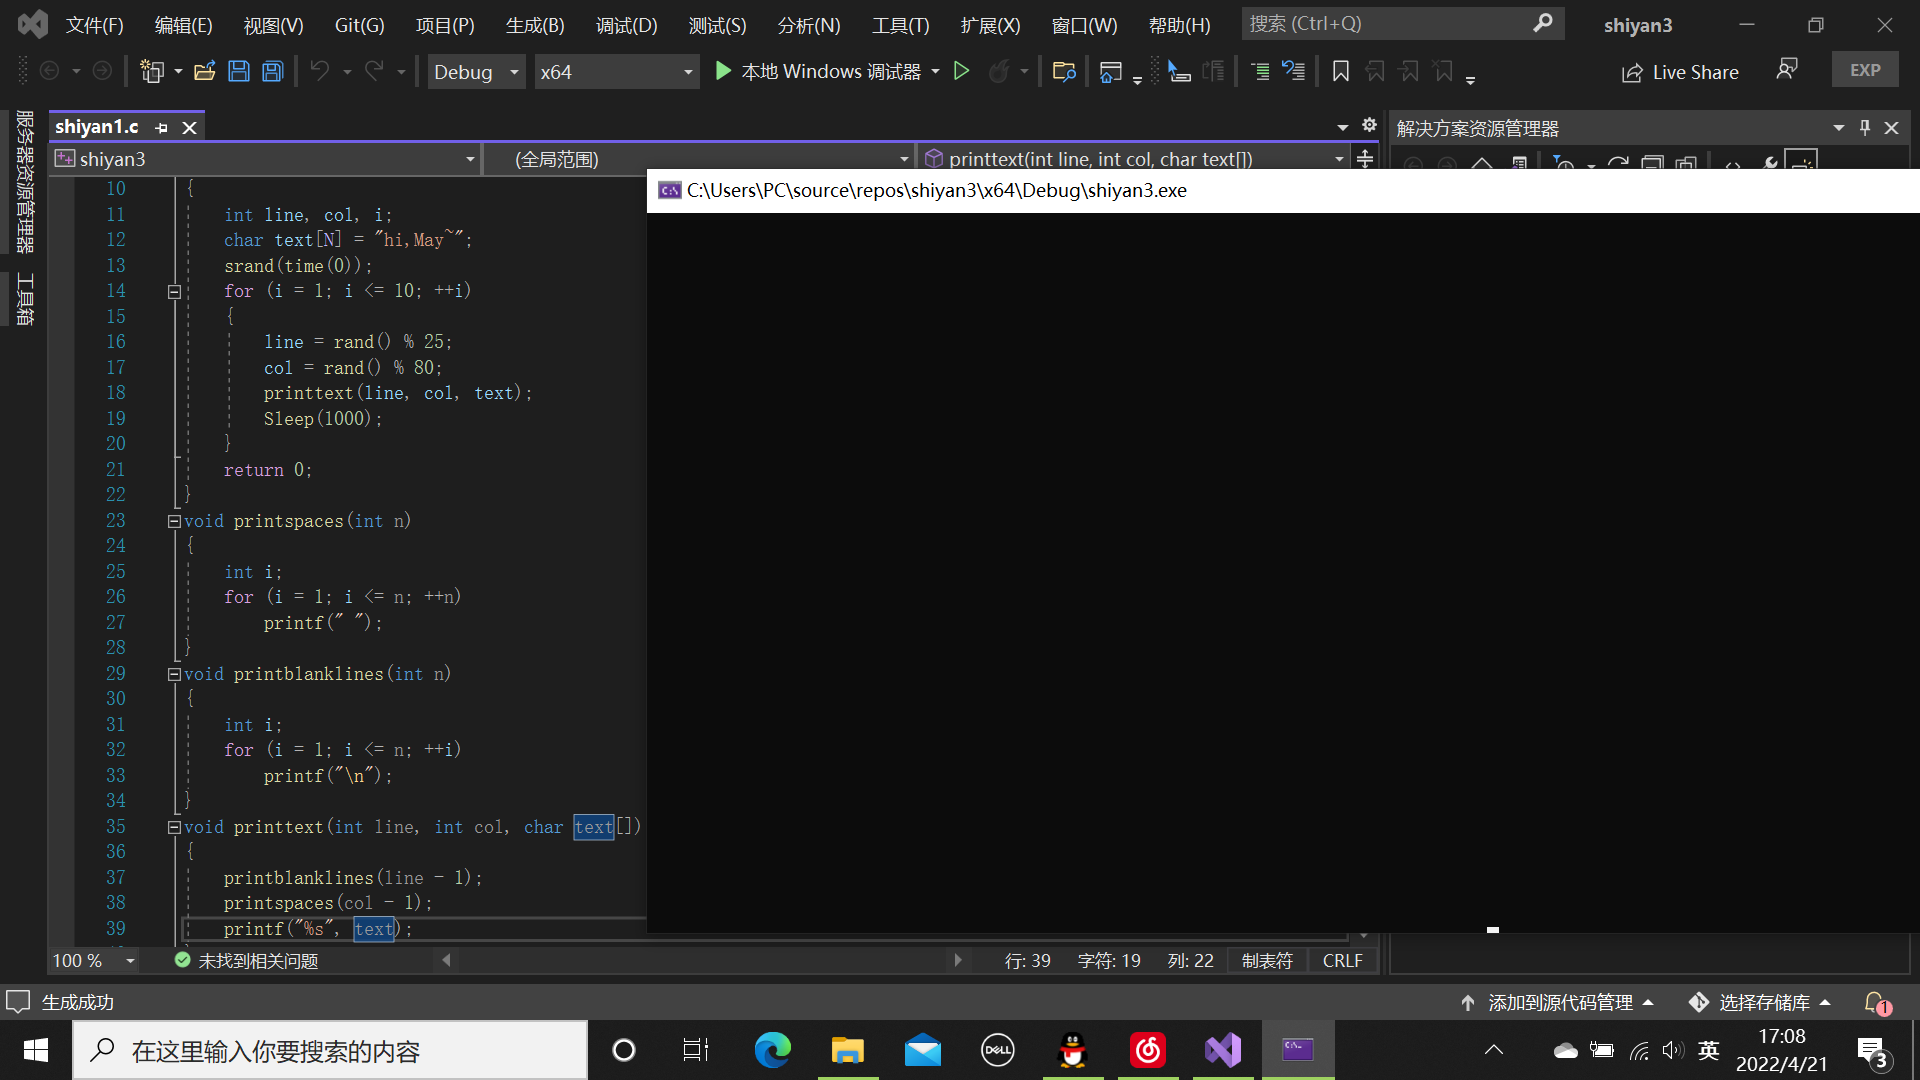Click the Save All toolbar icon
1920x1080 pixels.
[273, 71]
